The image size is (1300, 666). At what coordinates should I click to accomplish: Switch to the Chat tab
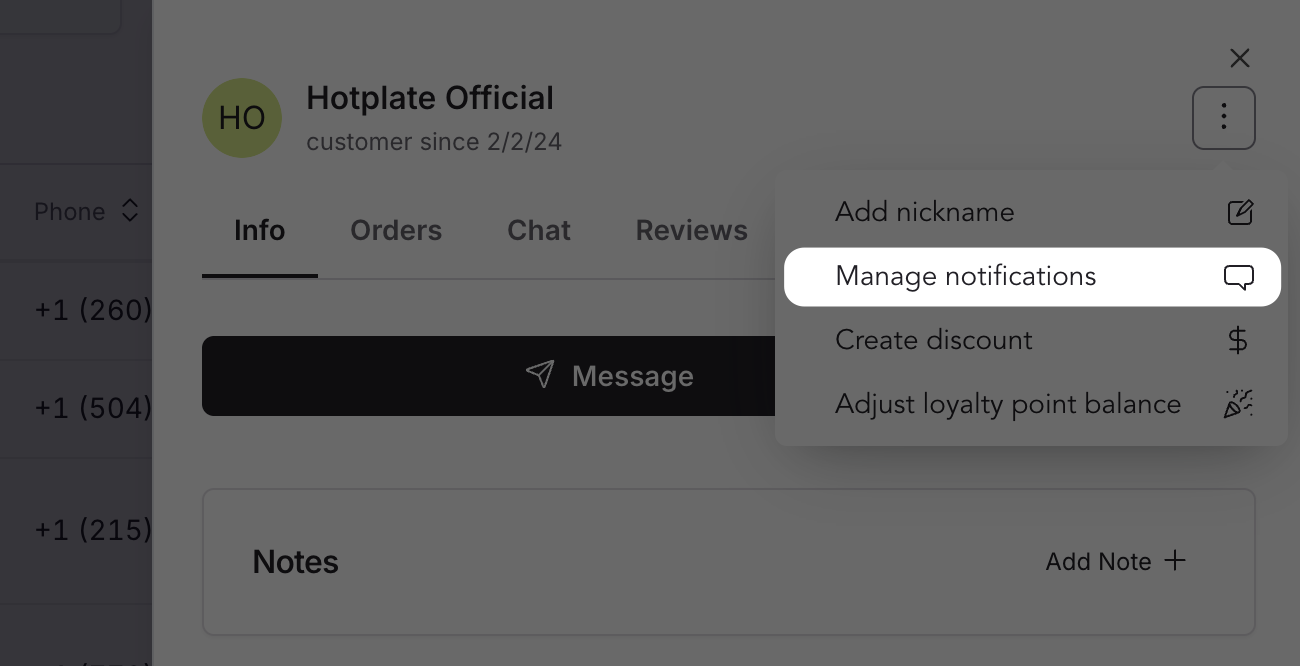point(538,230)
